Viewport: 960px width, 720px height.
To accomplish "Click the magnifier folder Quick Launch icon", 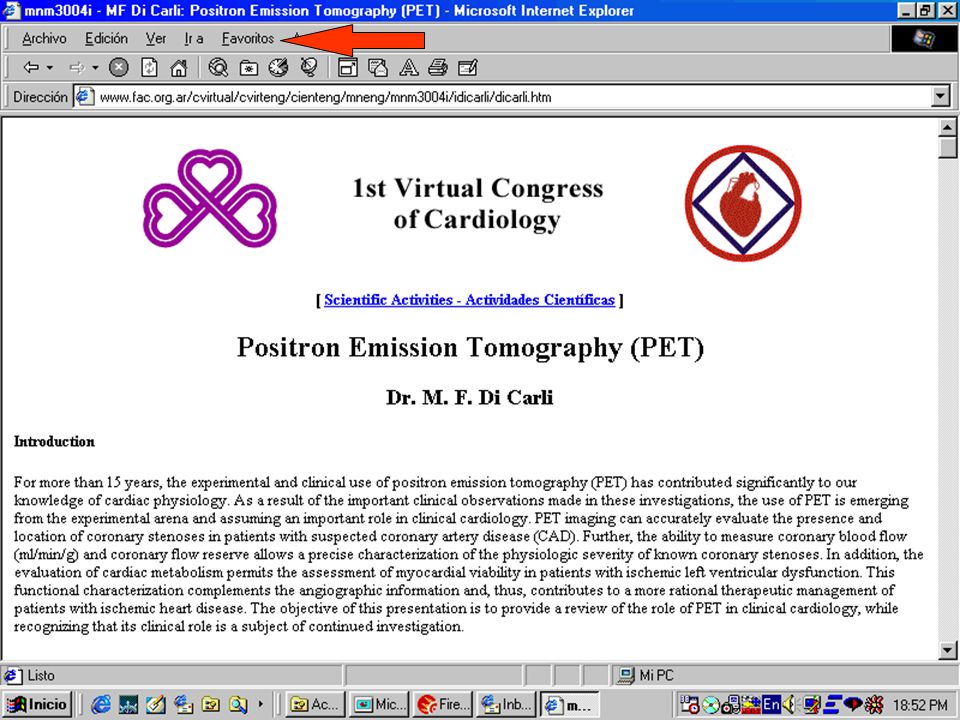I will [238, 705].
